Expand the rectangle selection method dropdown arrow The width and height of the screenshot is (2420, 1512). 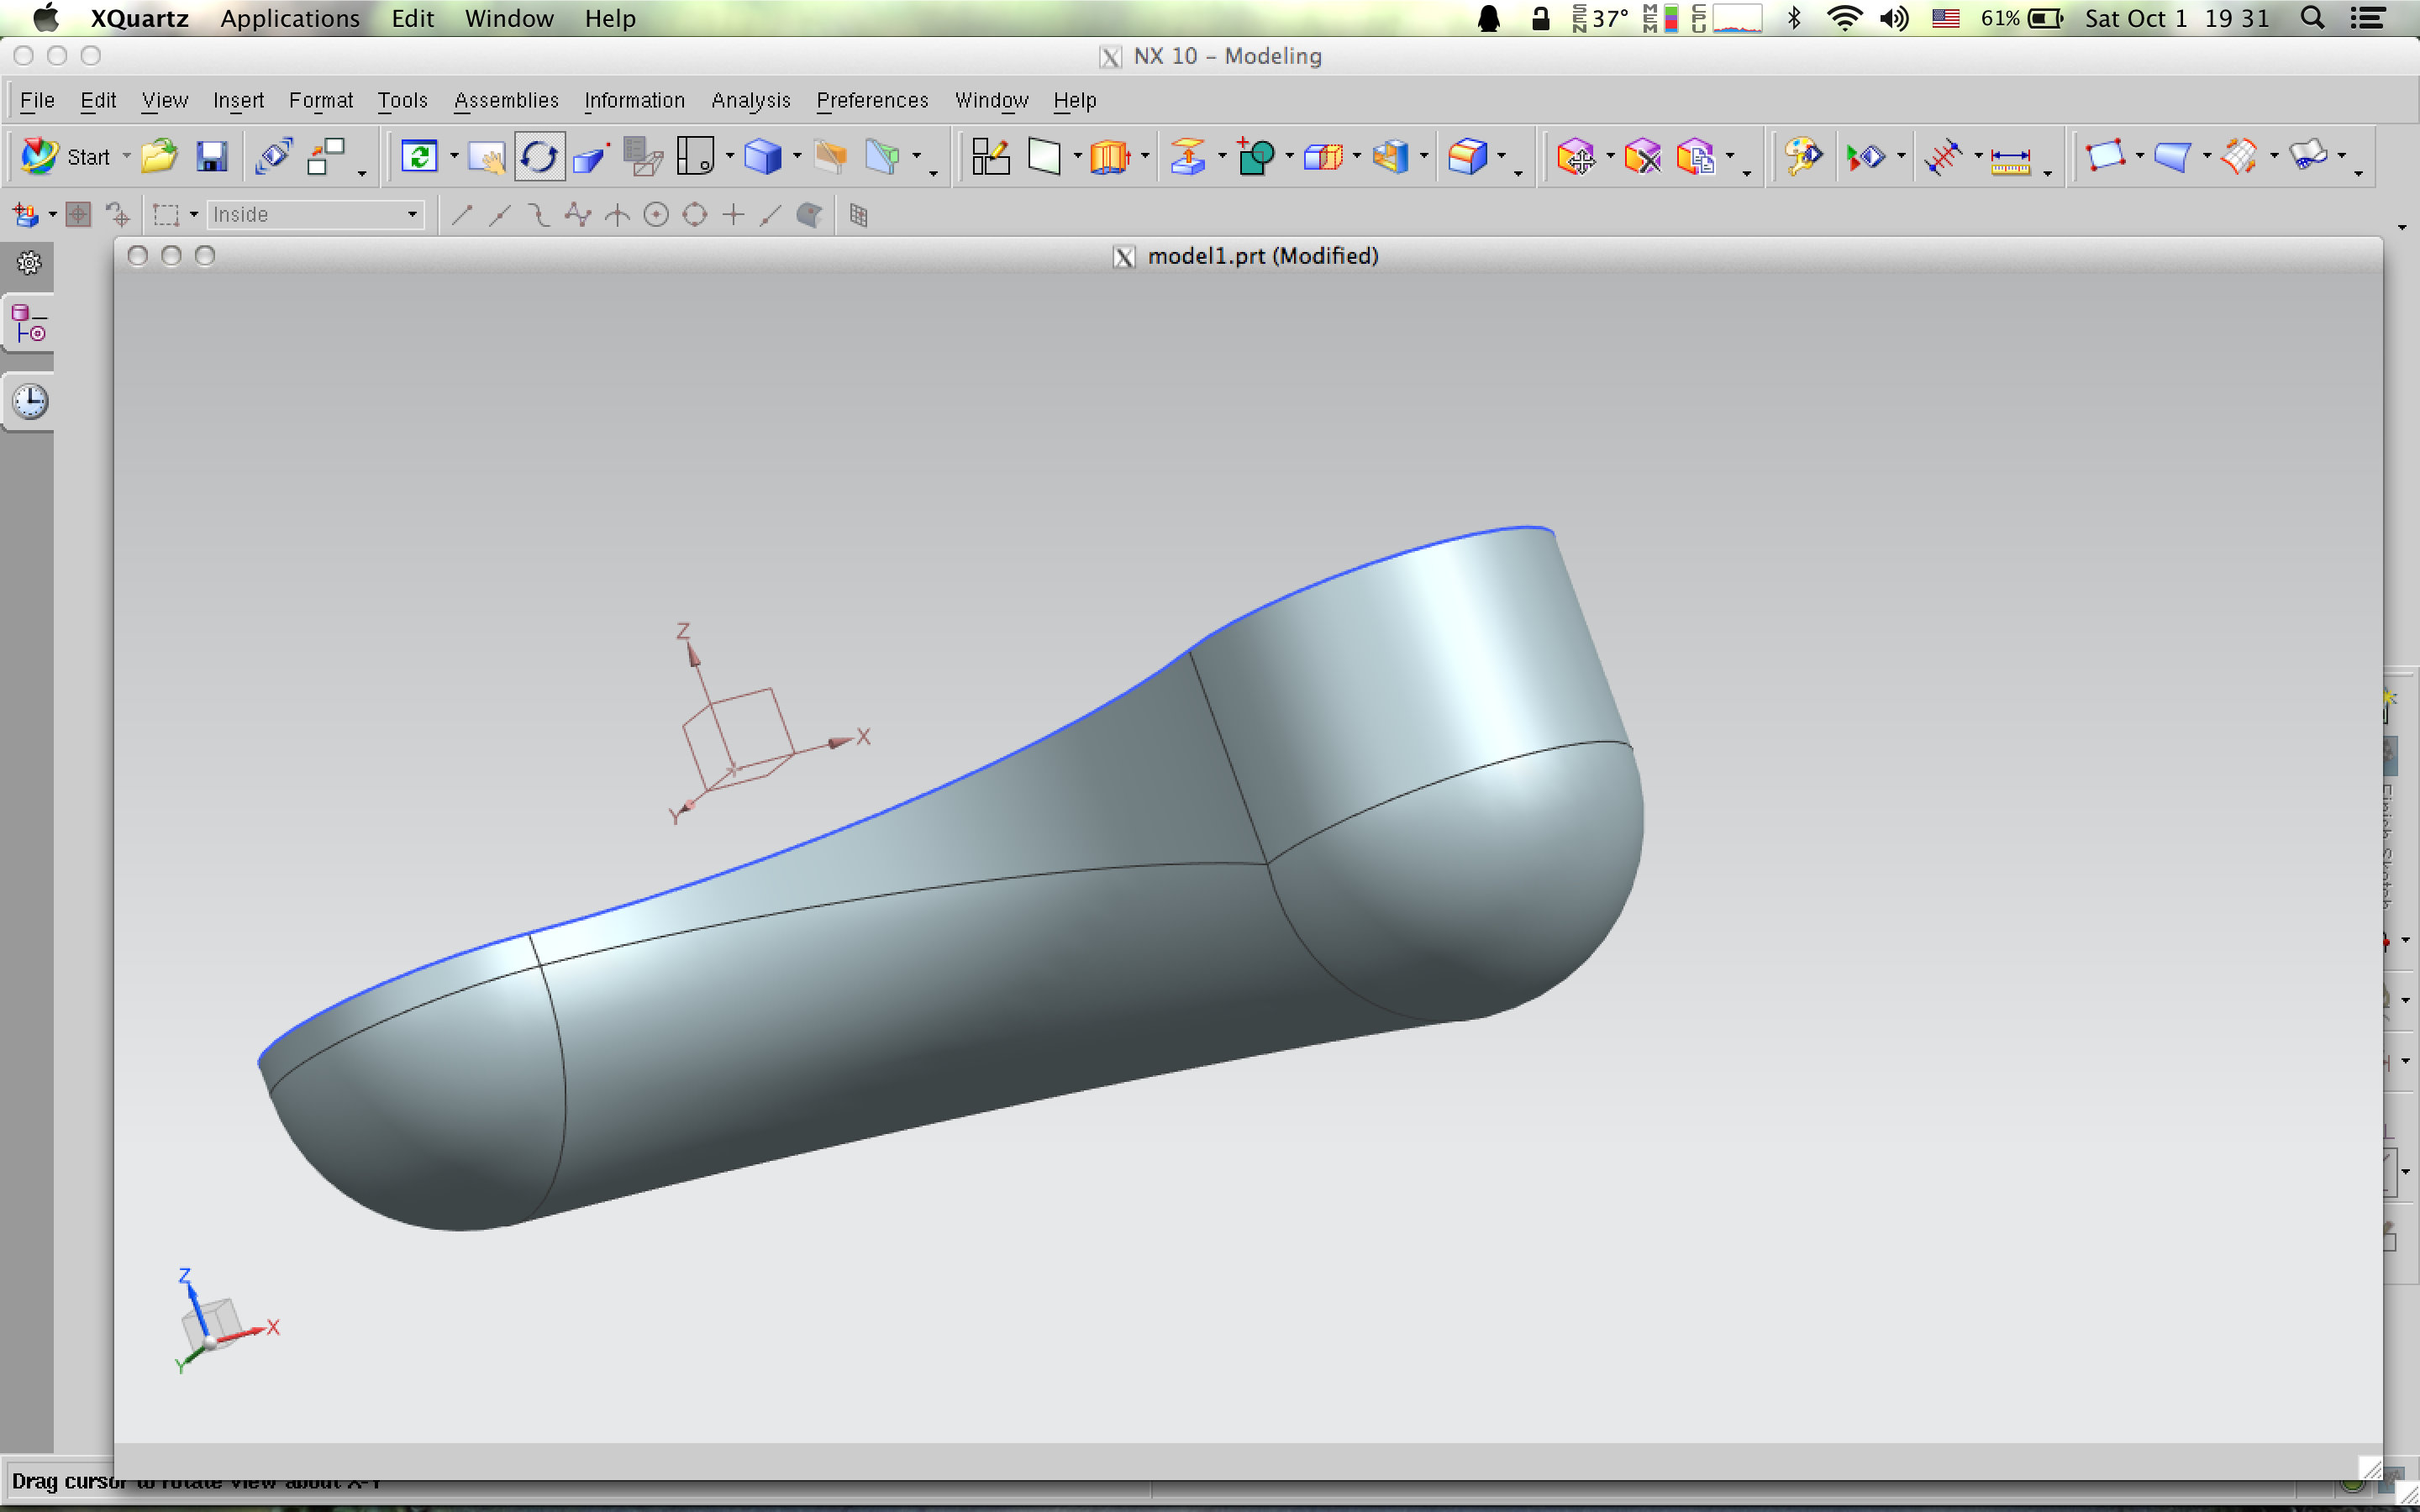point(194,215)
